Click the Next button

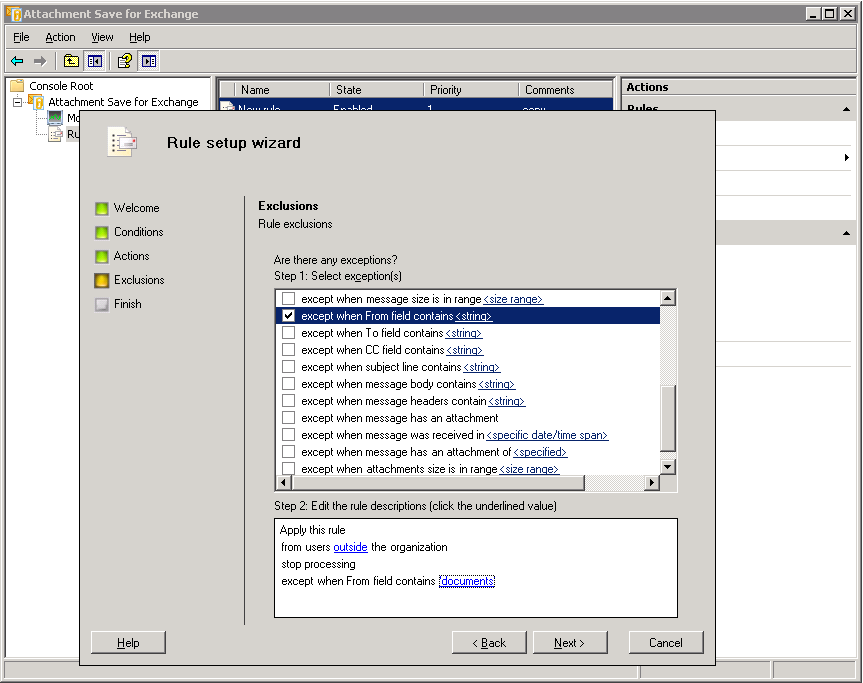[570, 642]
